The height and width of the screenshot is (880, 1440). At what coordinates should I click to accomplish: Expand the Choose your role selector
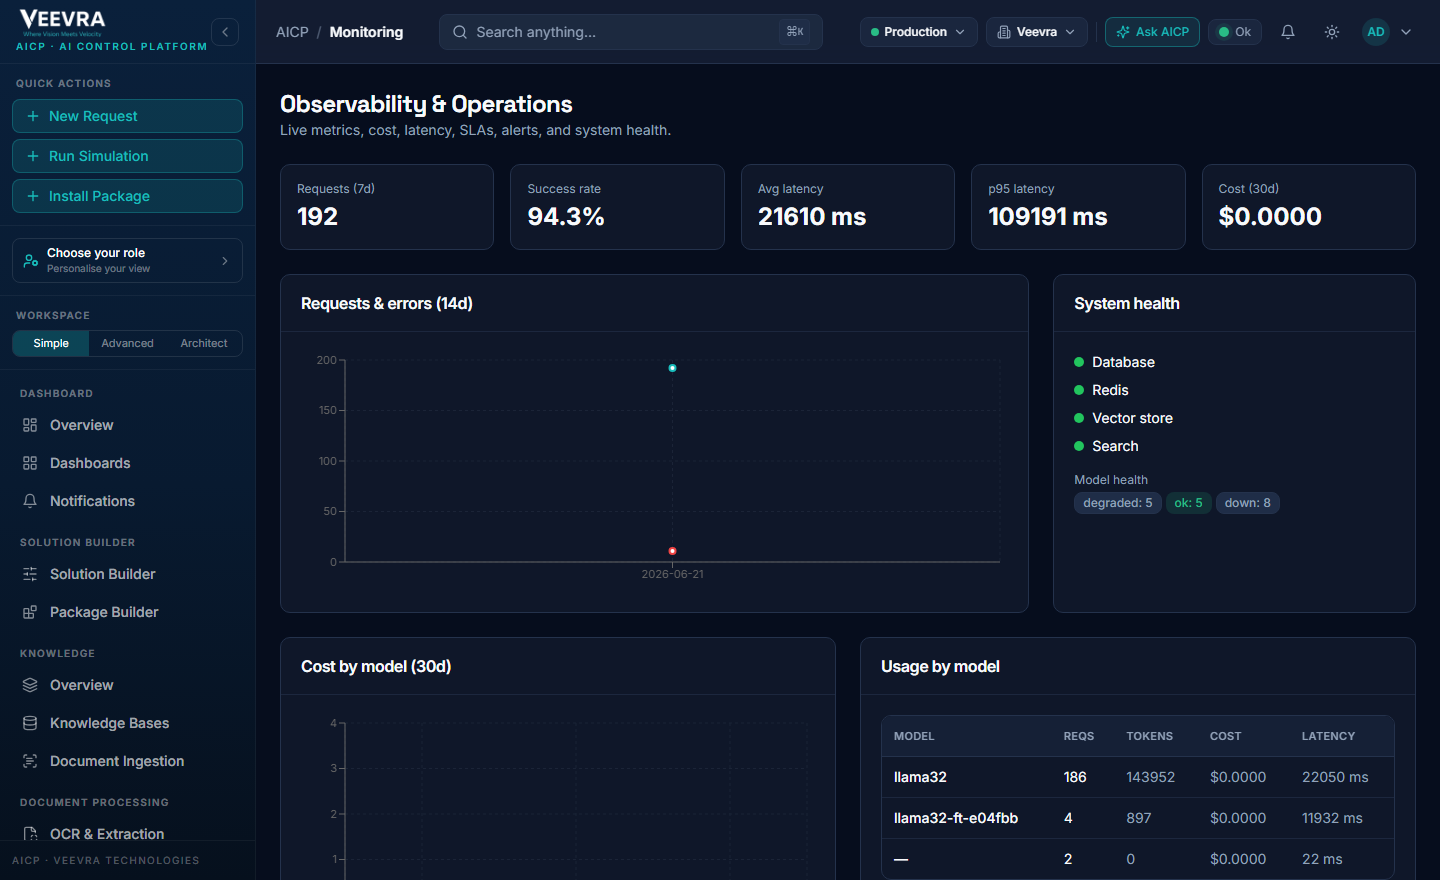point(127,261)
